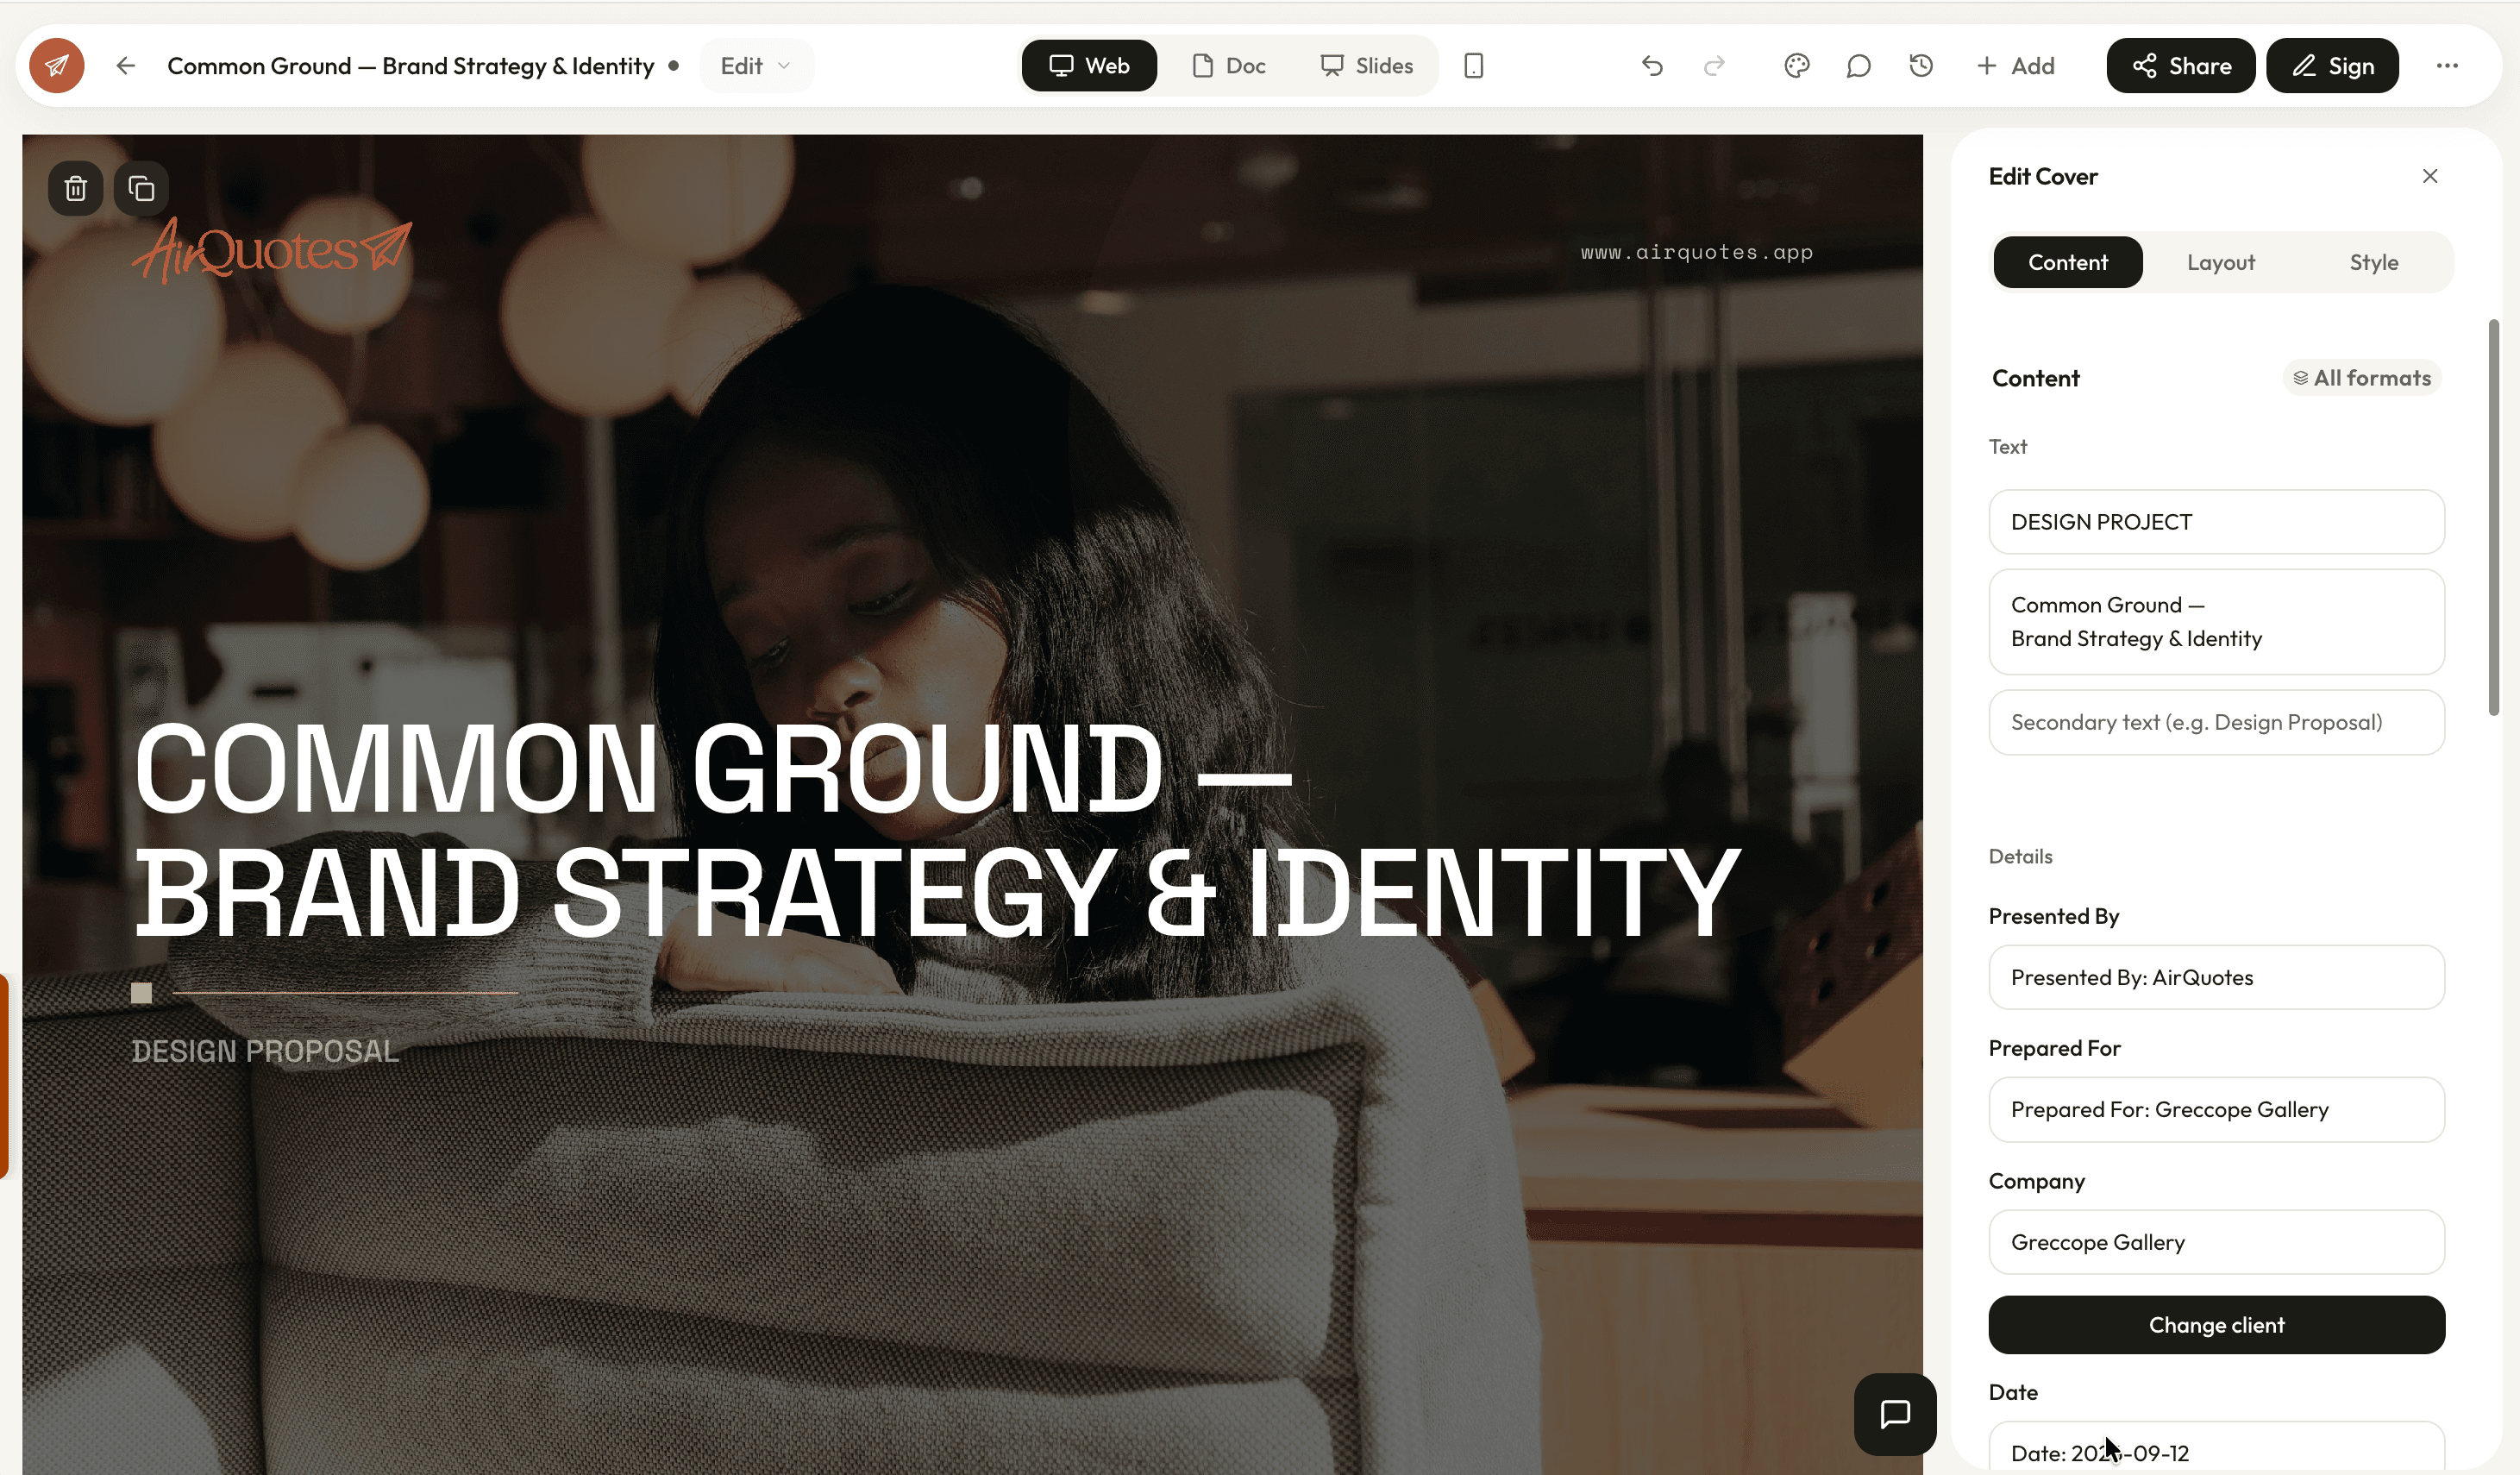
Task: Toggle mobile preview icon
Action: coord(1473,66)
